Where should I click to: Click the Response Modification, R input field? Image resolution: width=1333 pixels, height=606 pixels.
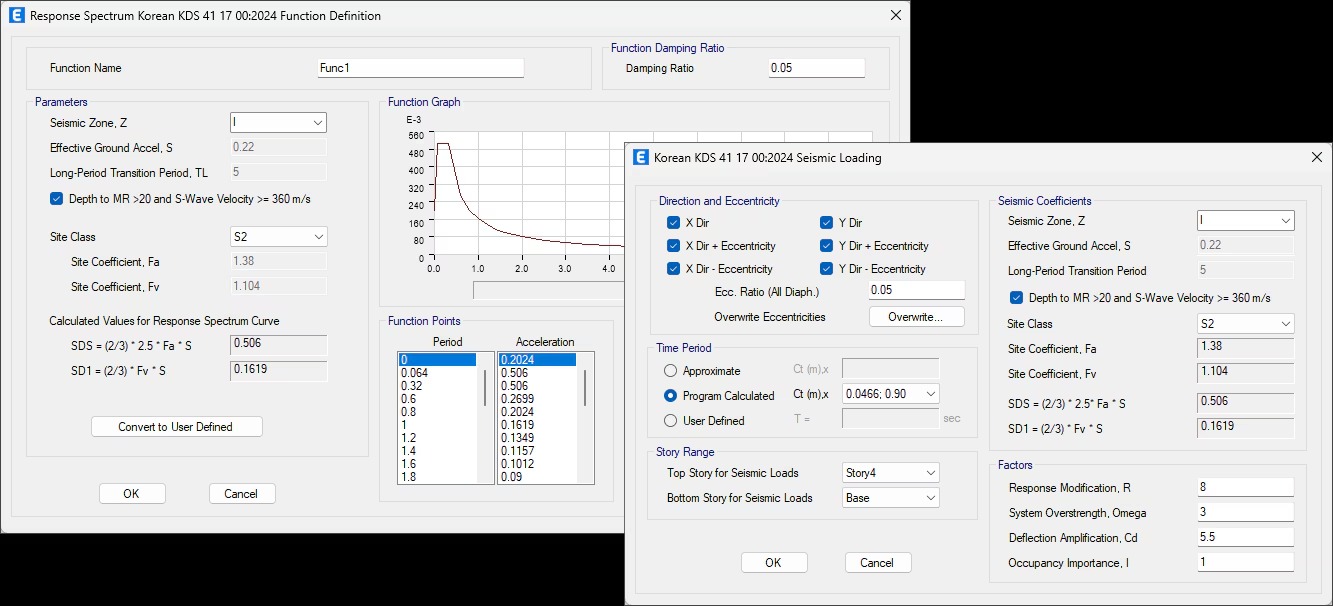click(x=1245, y=488)
